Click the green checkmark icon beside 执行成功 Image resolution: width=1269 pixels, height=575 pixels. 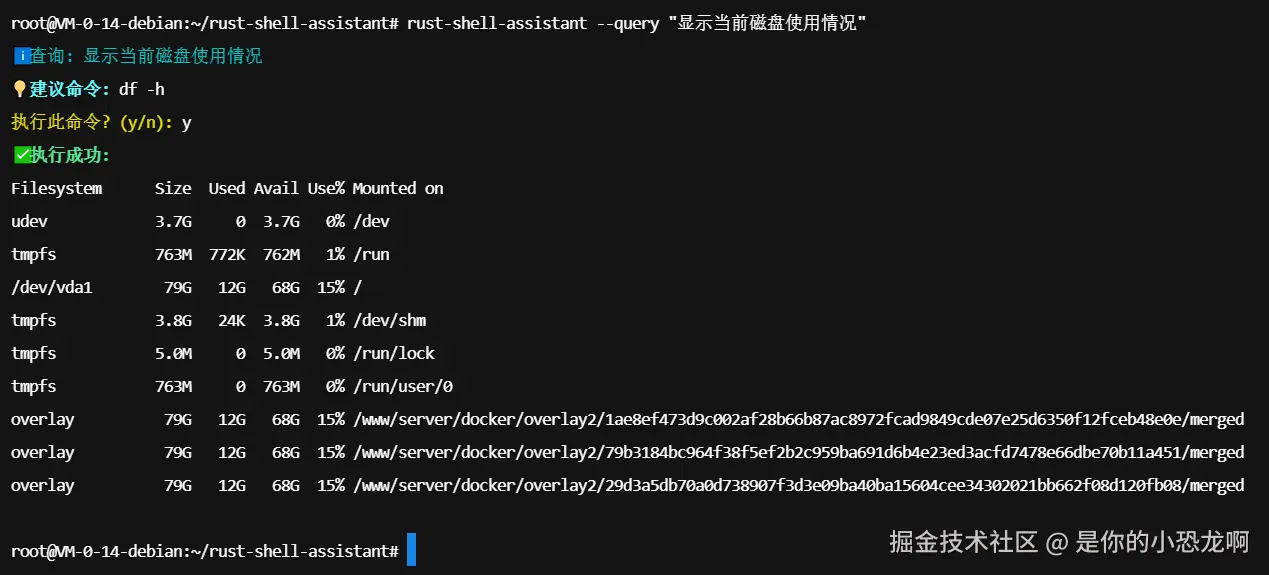tap(21, 155)
